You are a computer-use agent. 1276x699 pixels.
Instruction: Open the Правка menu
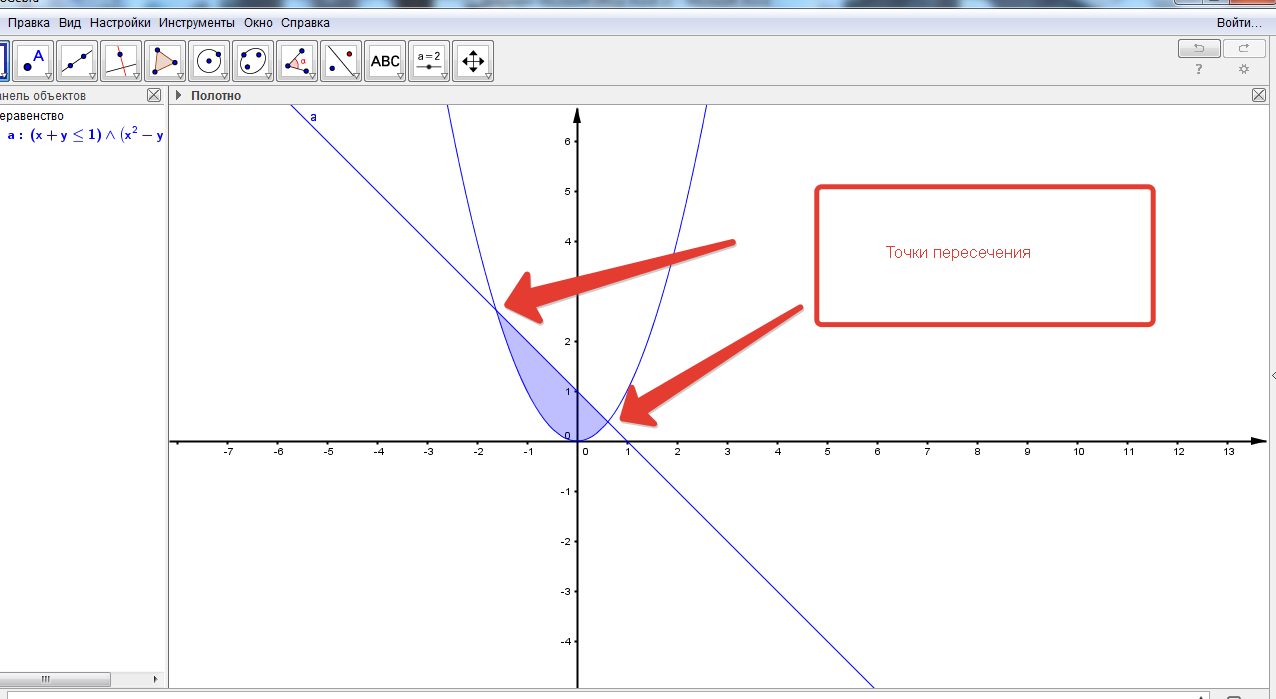click(28, 22)
